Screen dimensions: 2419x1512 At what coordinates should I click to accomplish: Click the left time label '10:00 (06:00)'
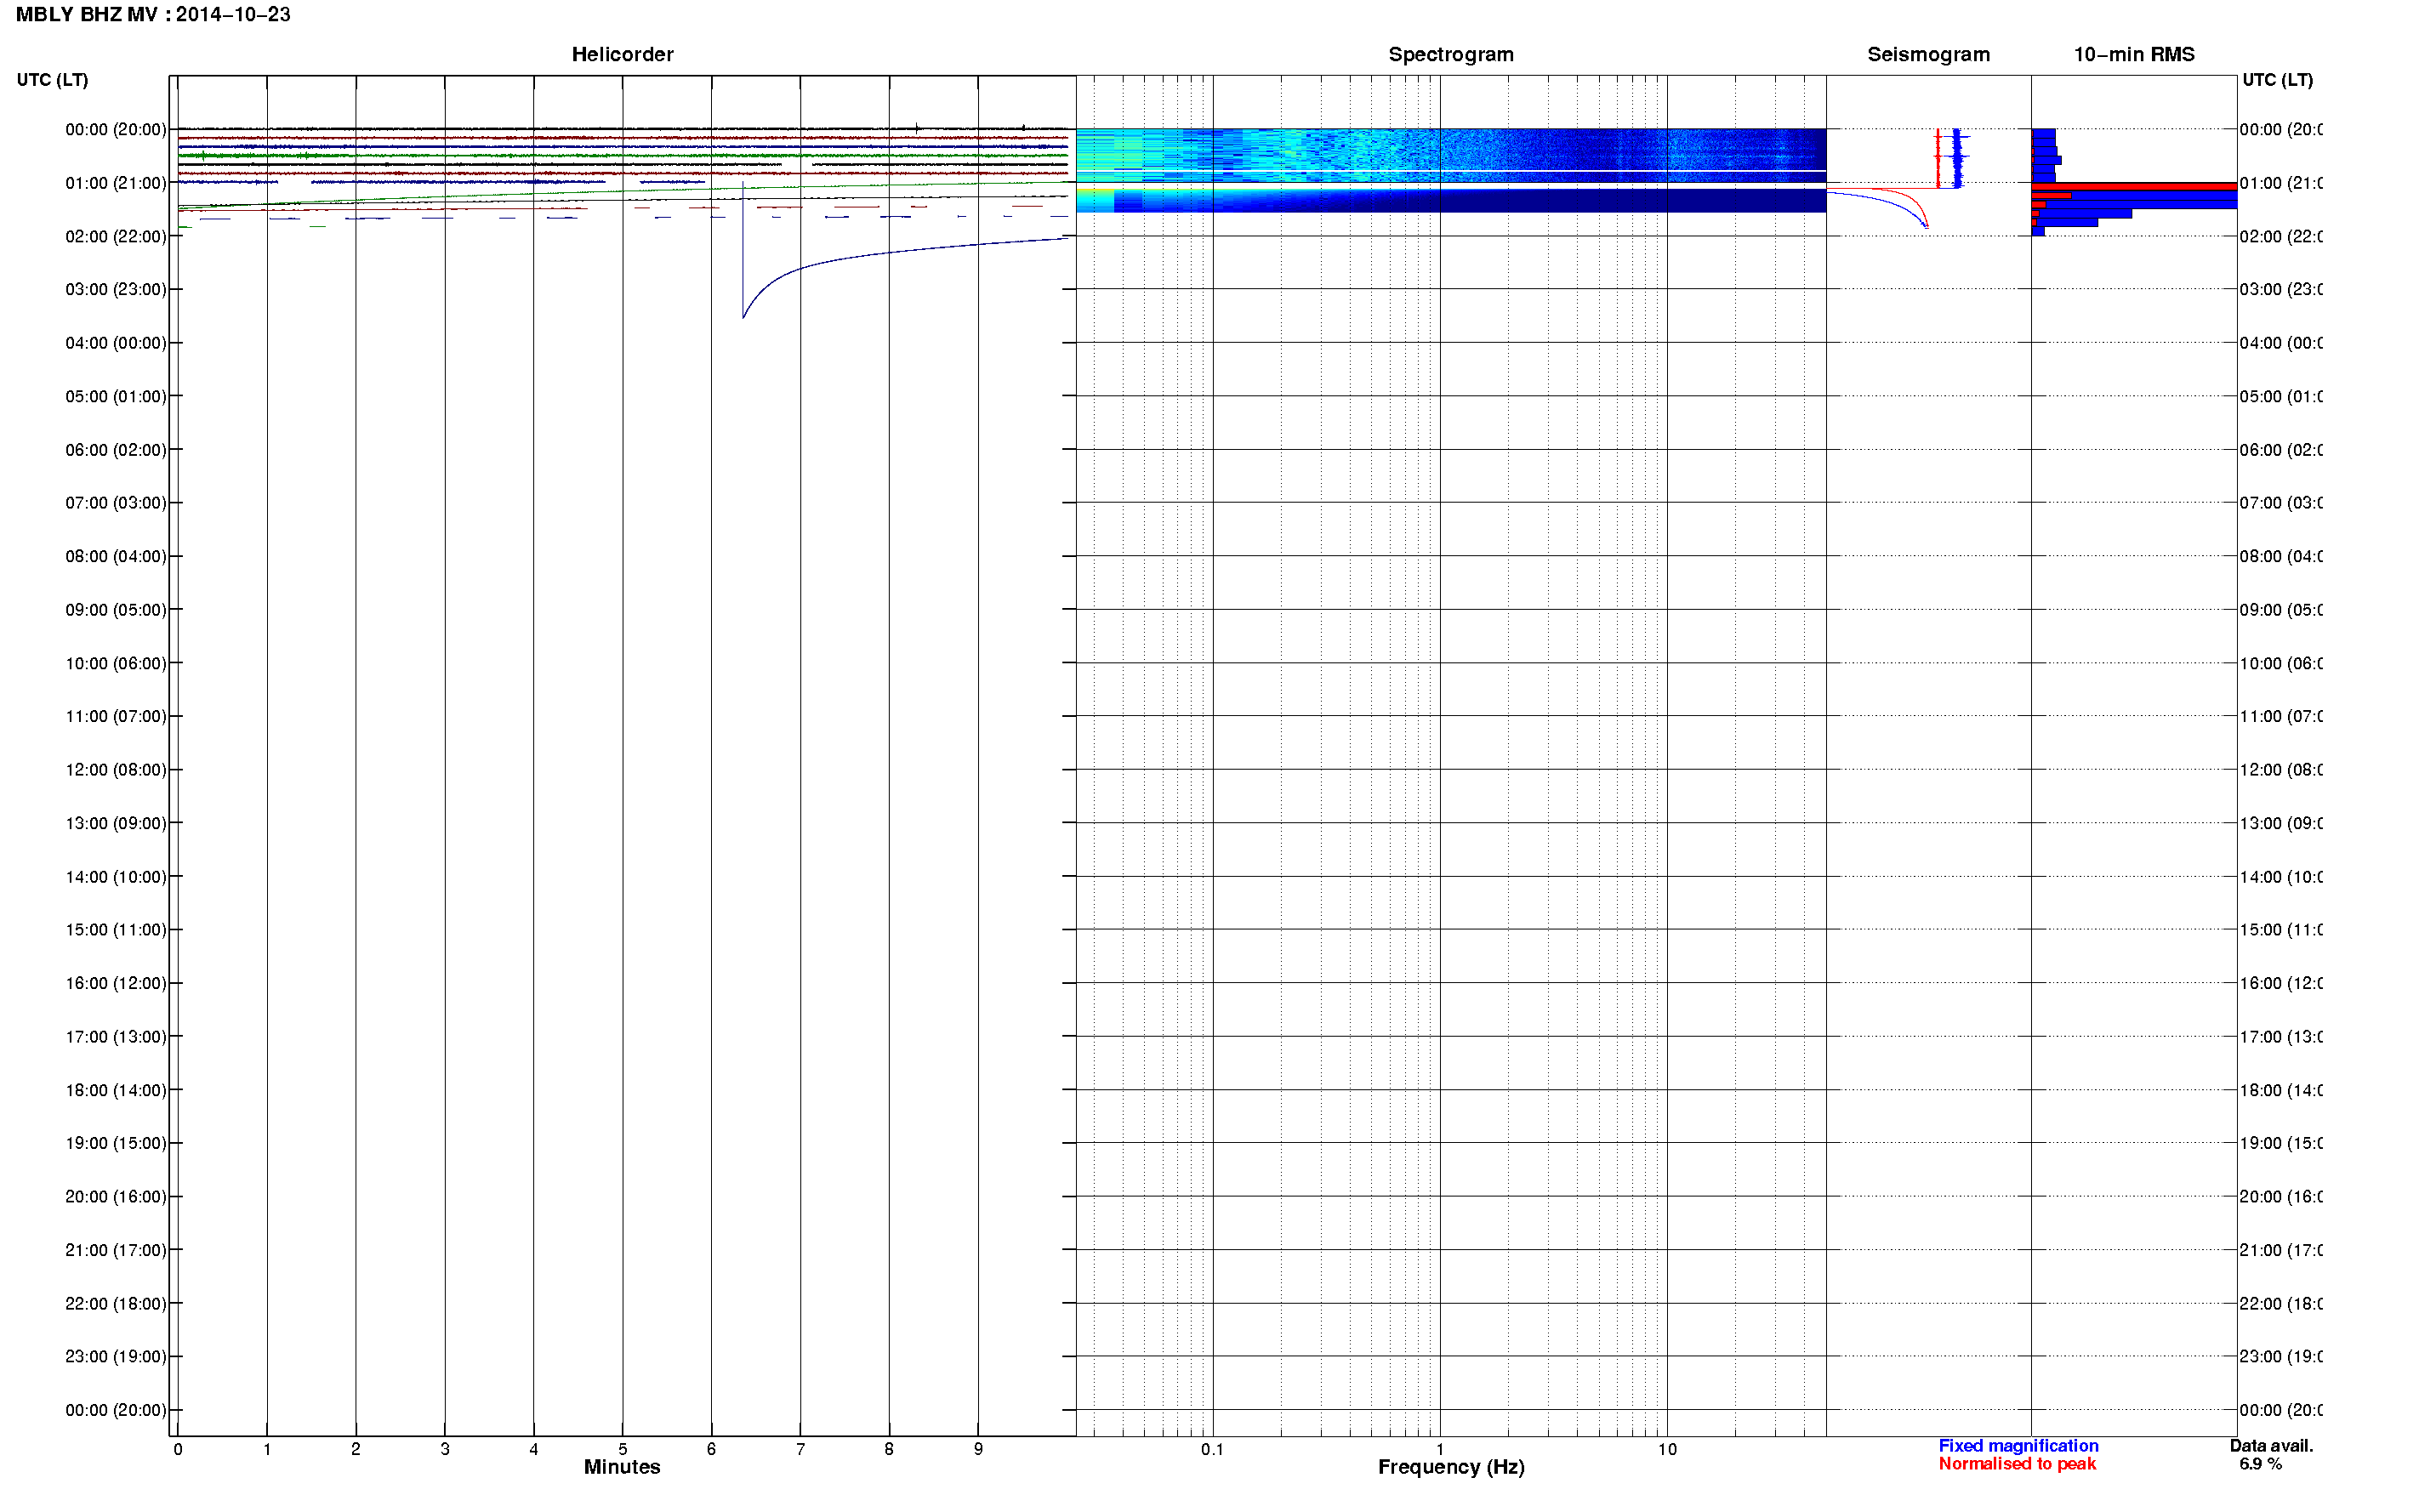click(x=116, y=664)
